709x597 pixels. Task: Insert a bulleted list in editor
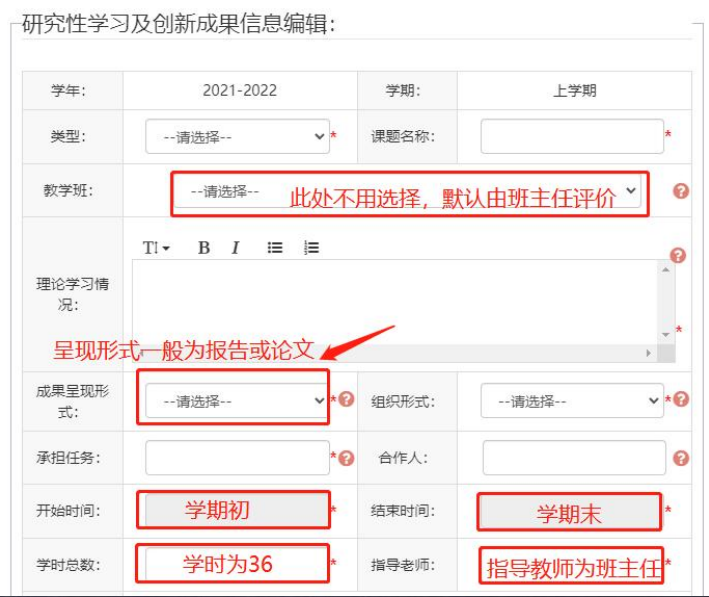(x=275, y=248)
